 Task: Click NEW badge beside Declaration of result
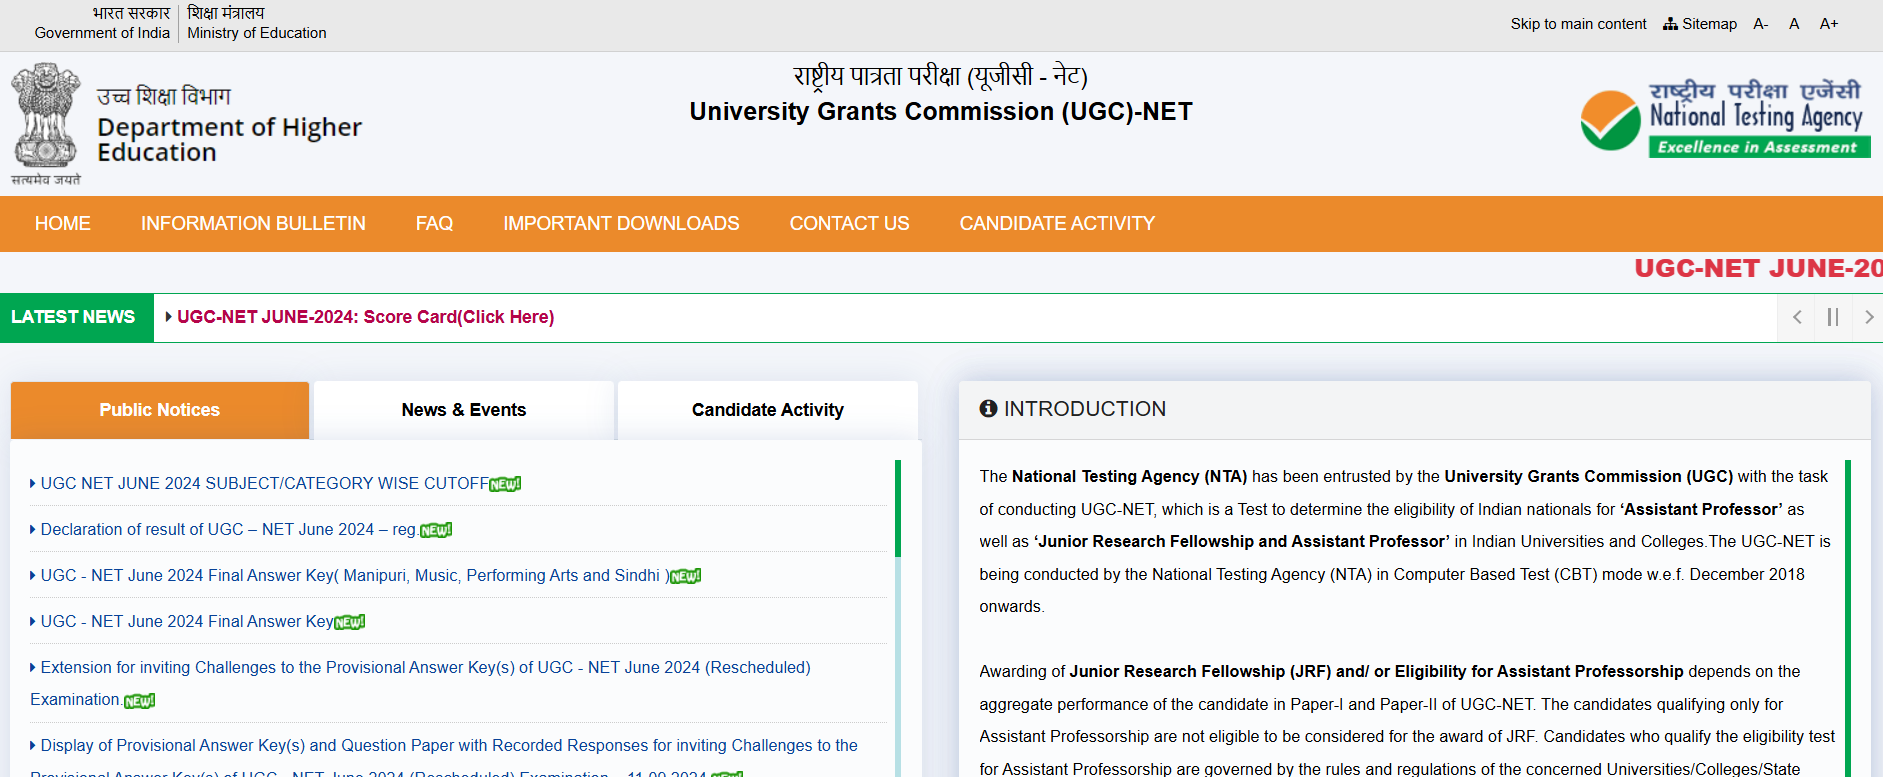coord(435,530)
